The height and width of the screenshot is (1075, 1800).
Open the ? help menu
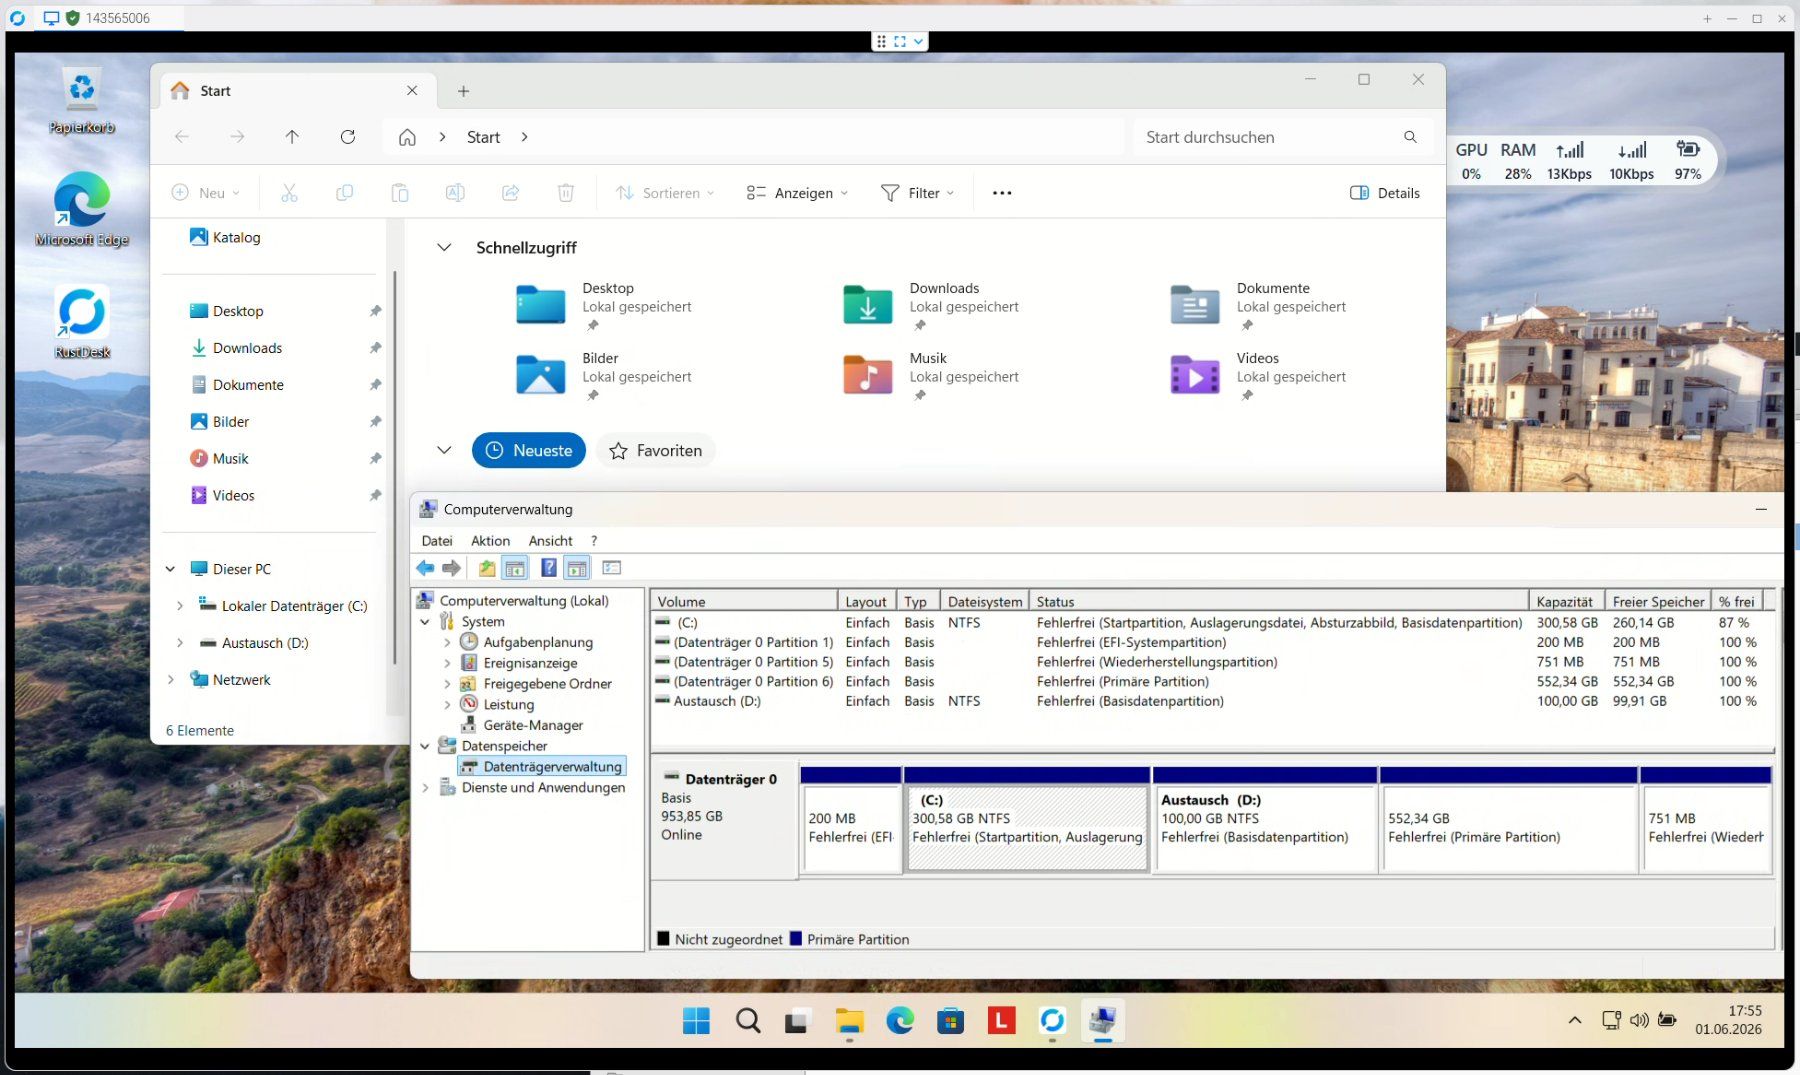[594, 541]
